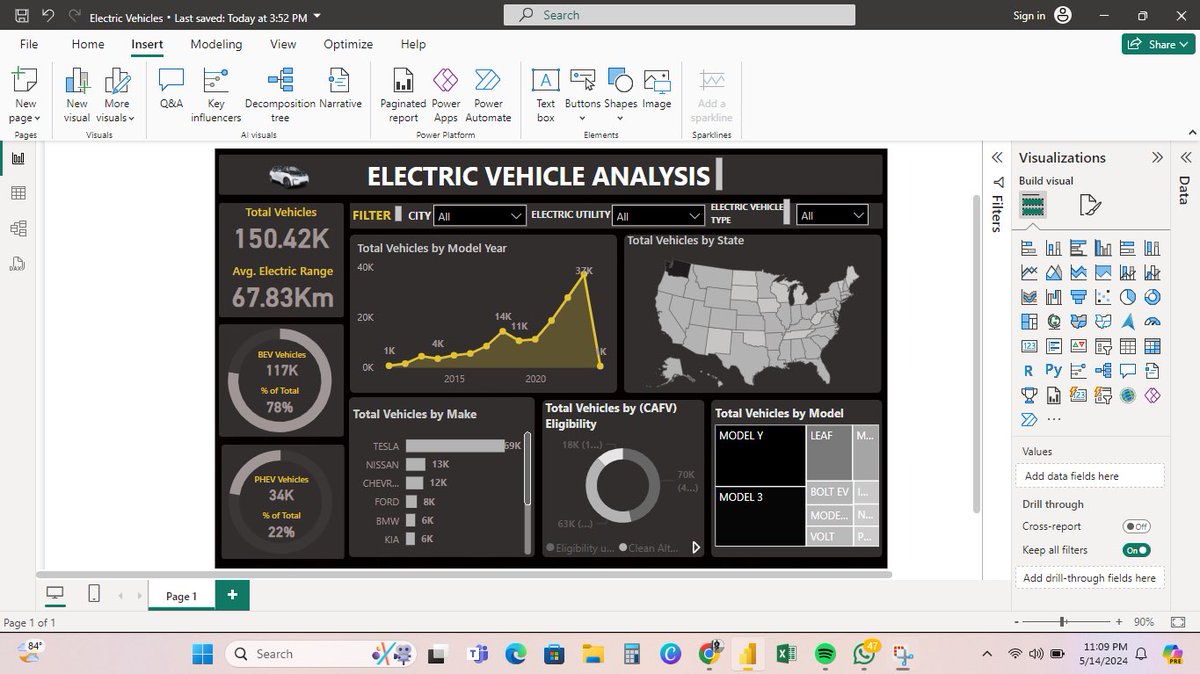This screenshot has height=674, width=1200.
Task: Open Spotify from the taskbar
Action: [x=825, y=653]
